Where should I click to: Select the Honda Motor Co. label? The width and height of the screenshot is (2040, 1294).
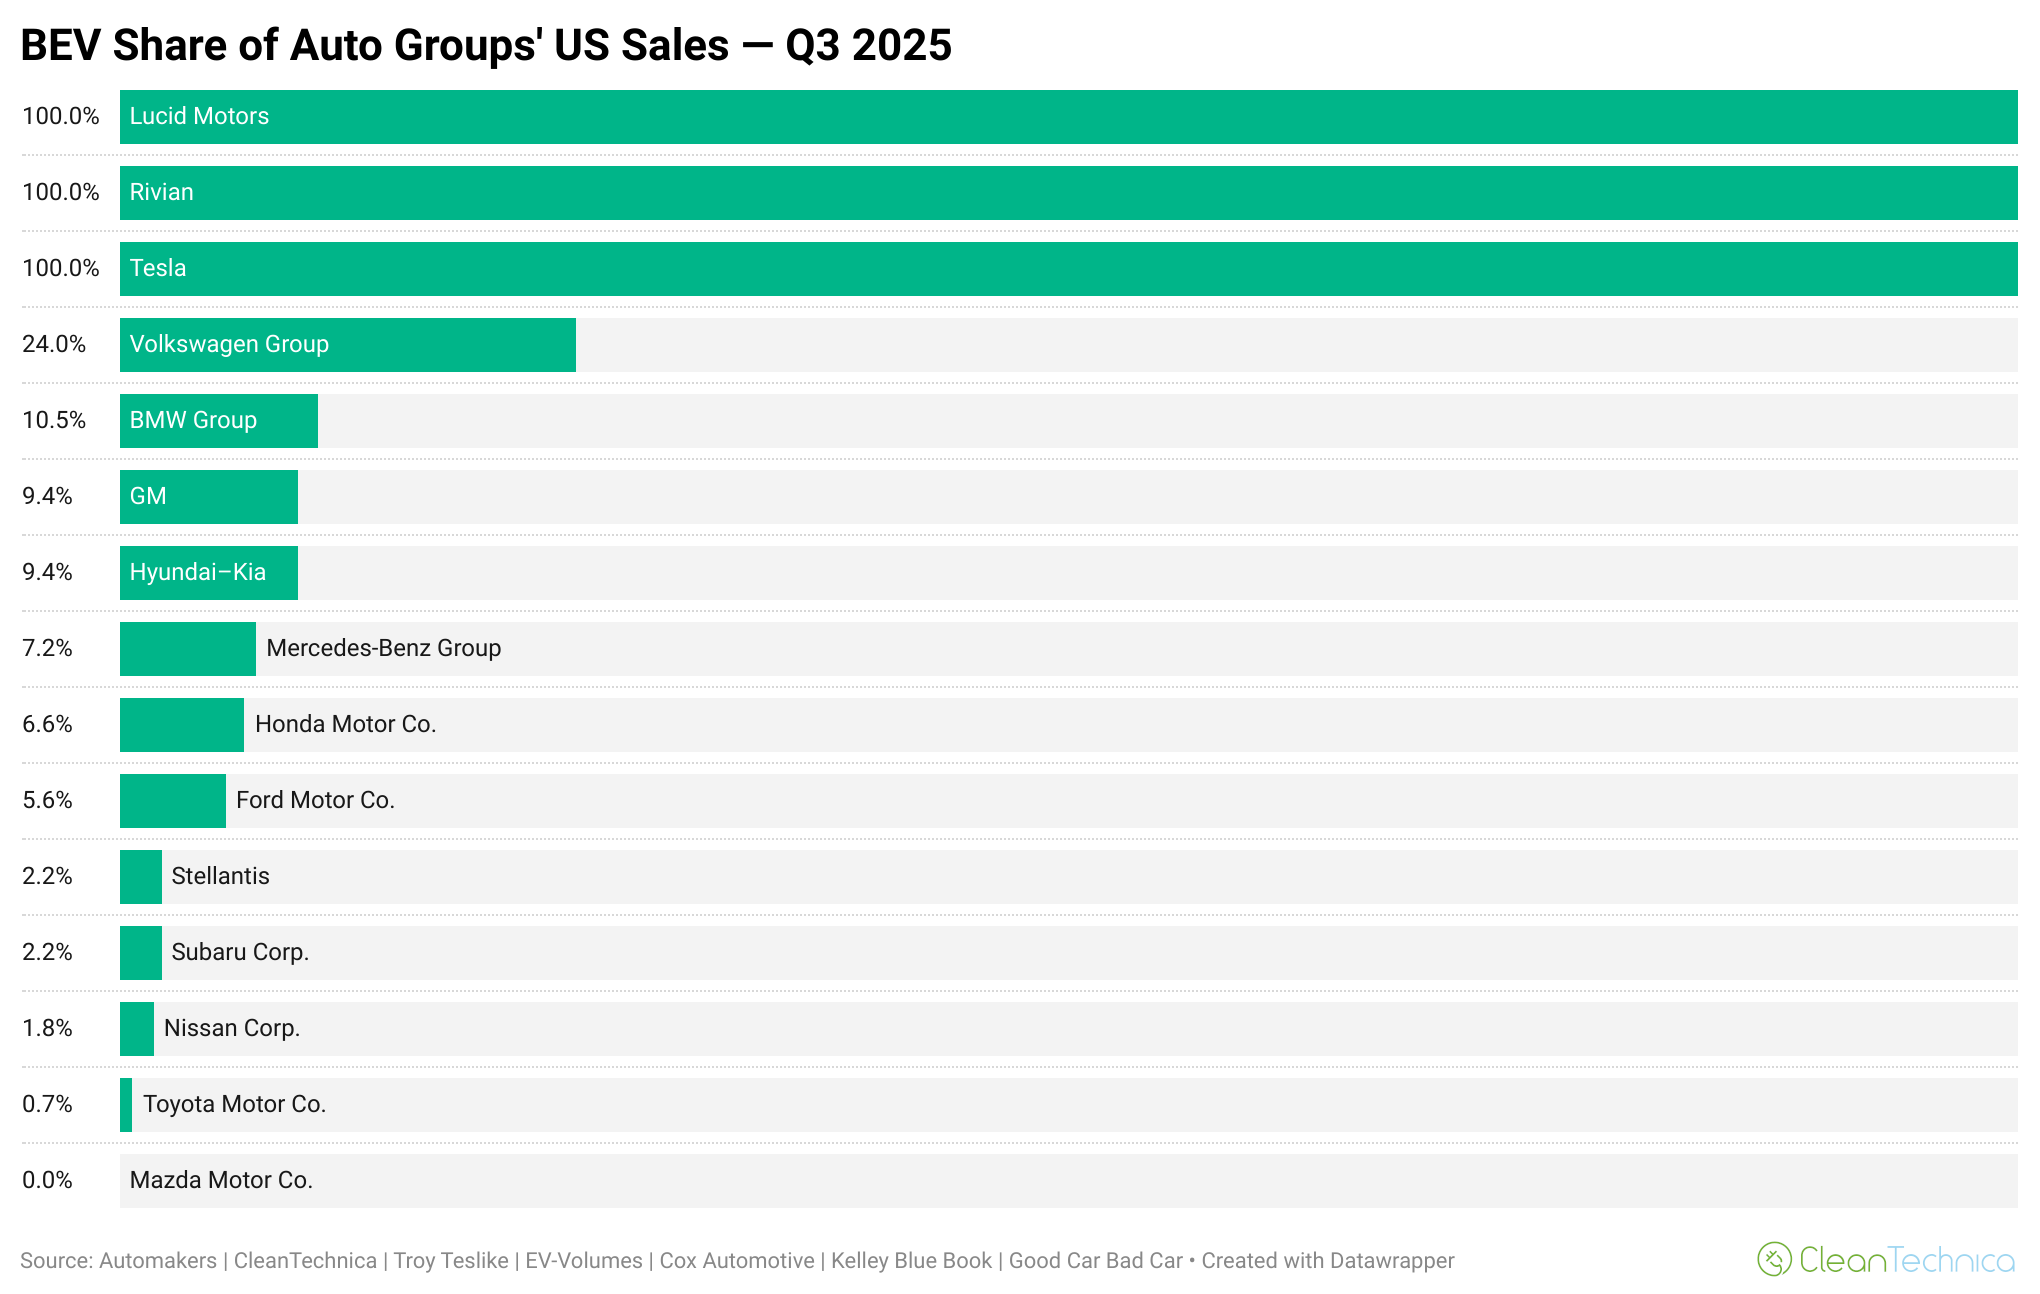point(345,724)
